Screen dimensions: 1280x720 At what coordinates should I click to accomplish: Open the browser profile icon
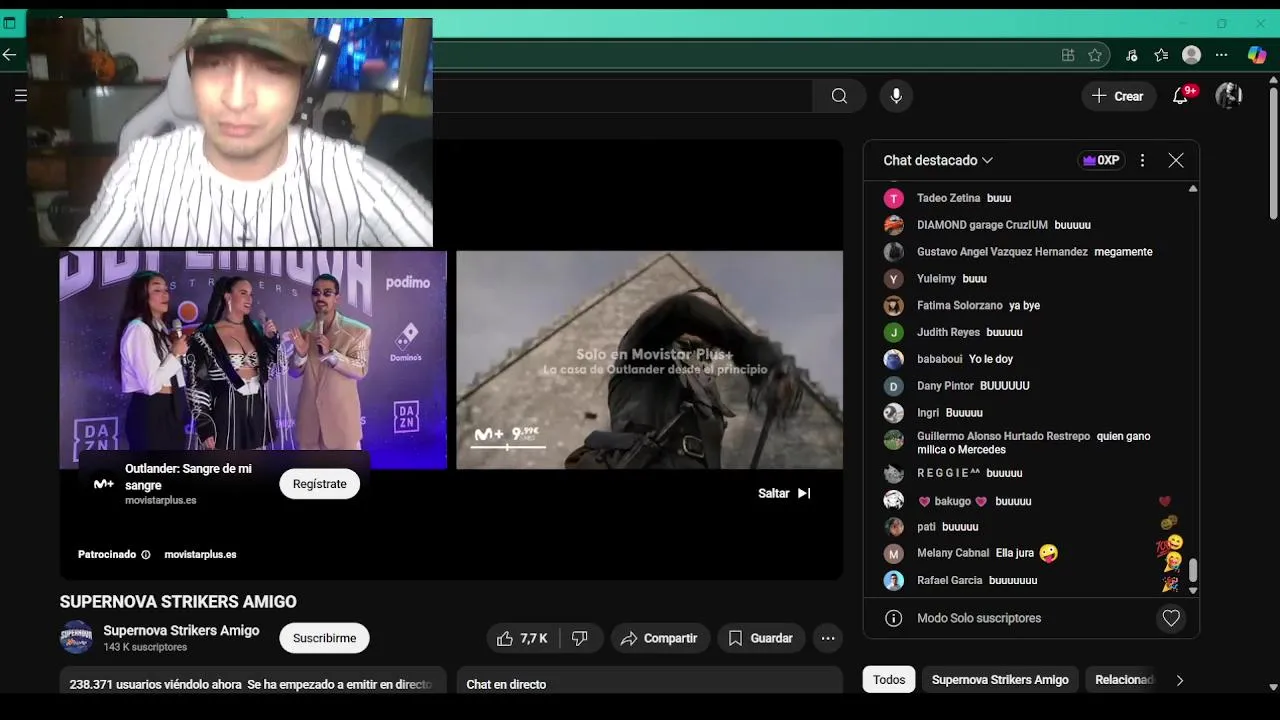1191,55
